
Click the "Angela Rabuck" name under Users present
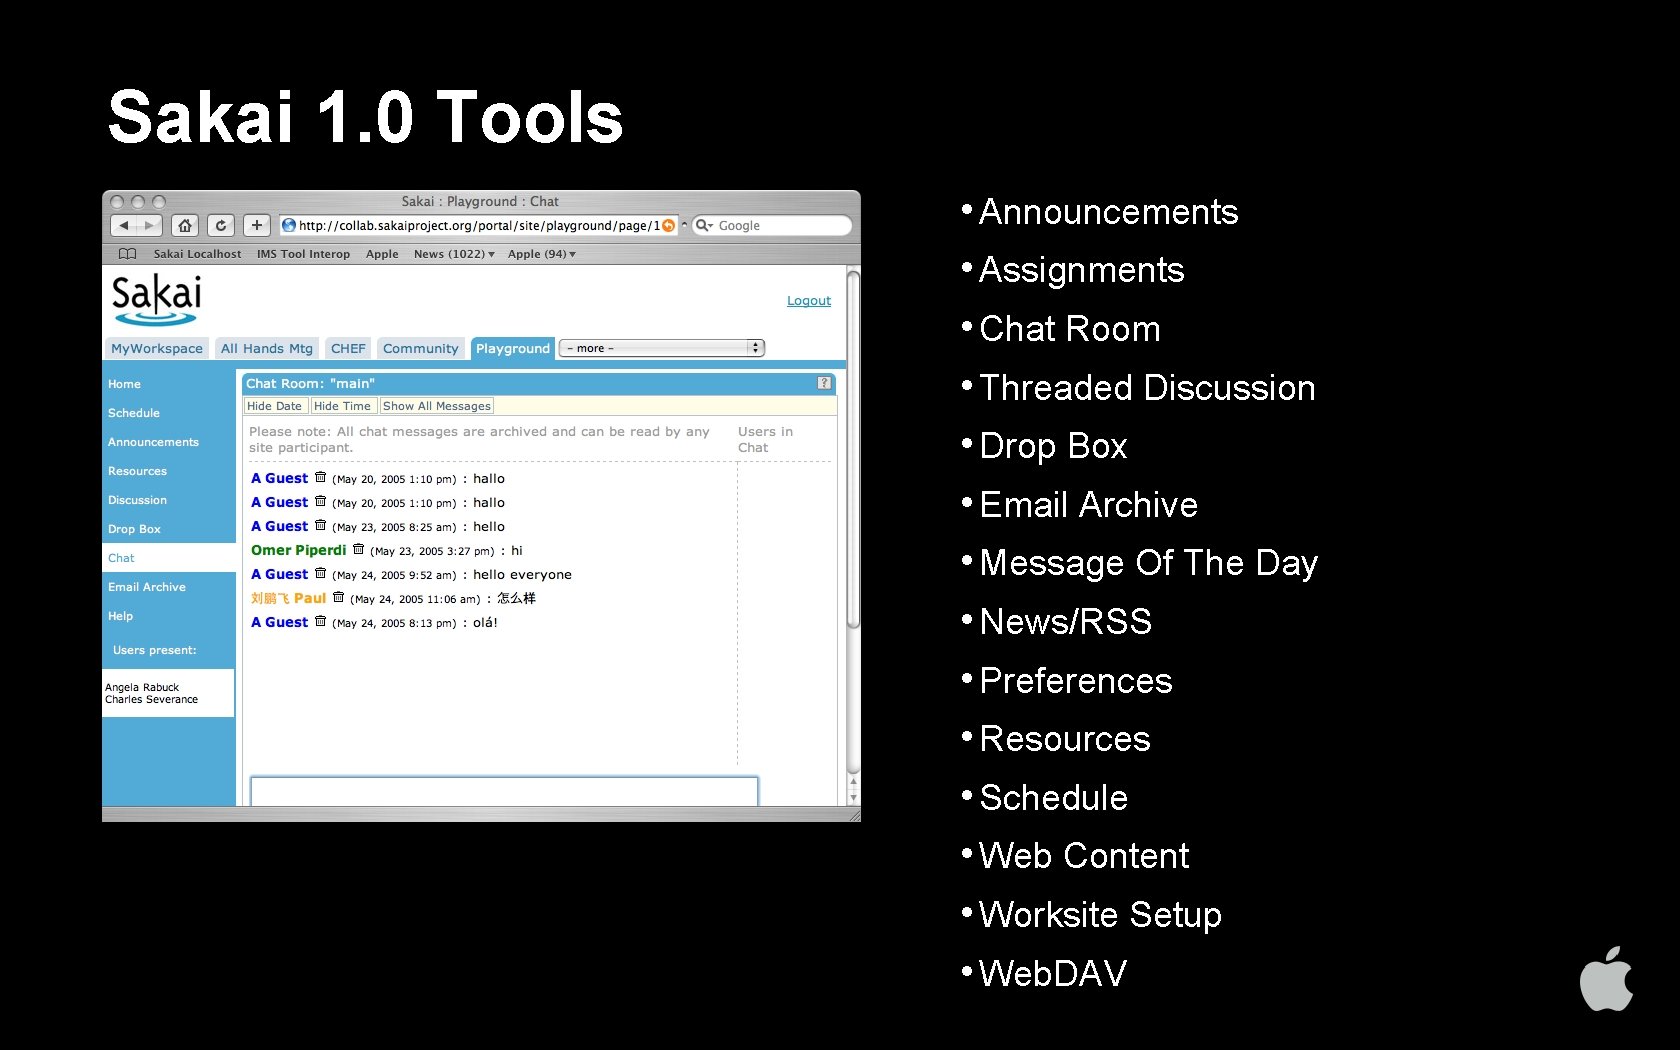pos(142,687)
